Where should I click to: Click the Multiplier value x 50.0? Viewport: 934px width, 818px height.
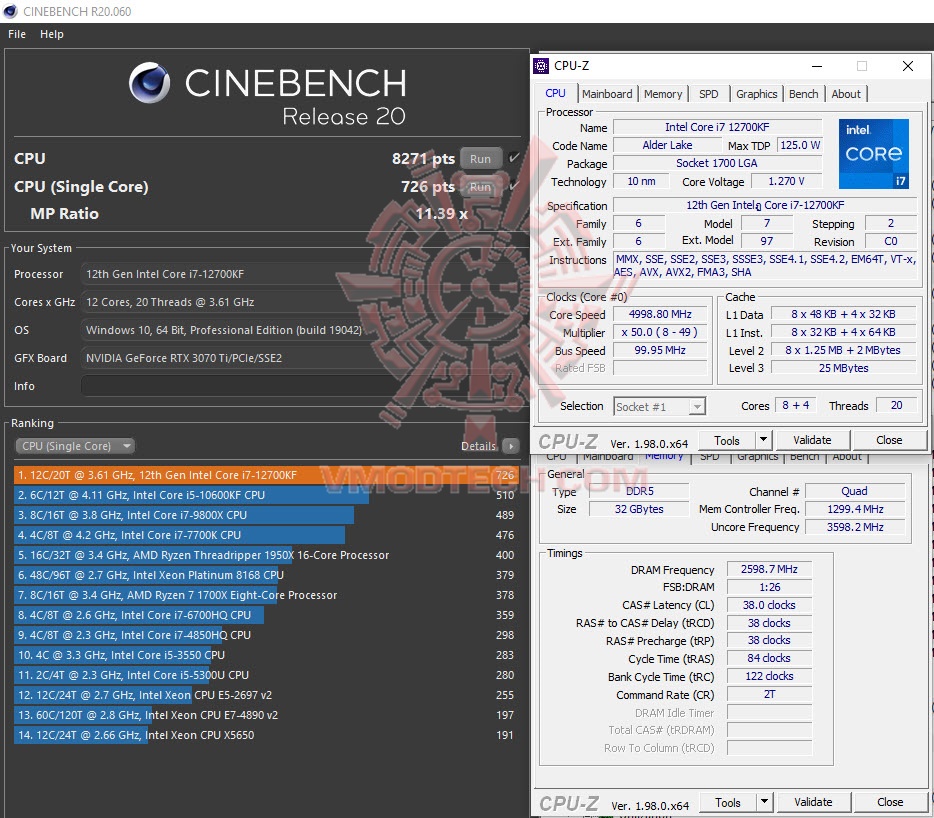click(660, 332)
